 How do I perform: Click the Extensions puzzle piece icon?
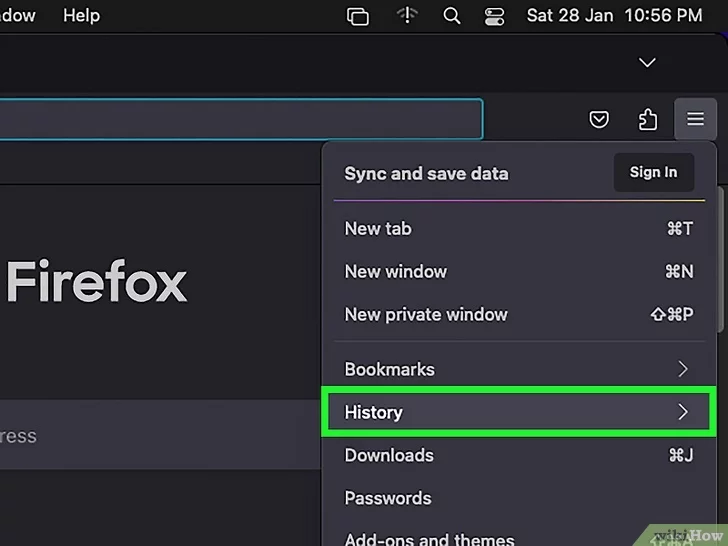[x=647, y=119]
